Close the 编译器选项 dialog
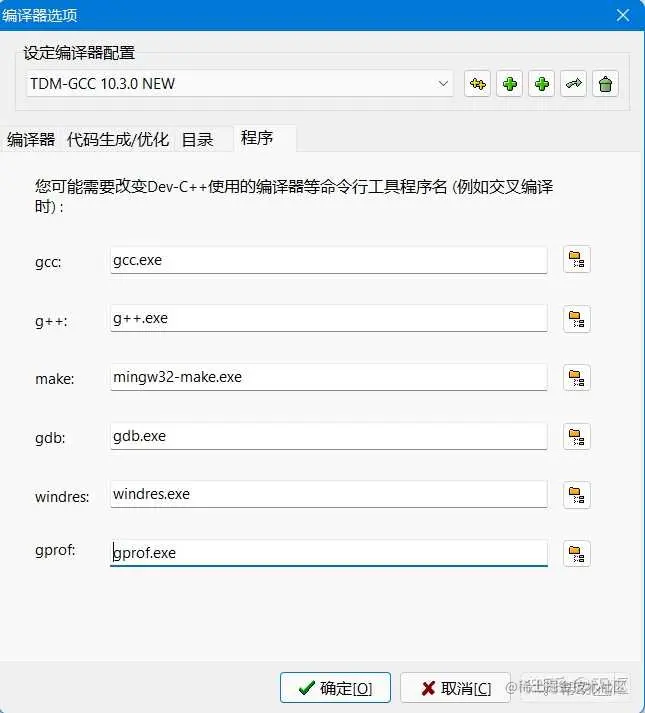The image size is (645, 713). click(623, 15)
